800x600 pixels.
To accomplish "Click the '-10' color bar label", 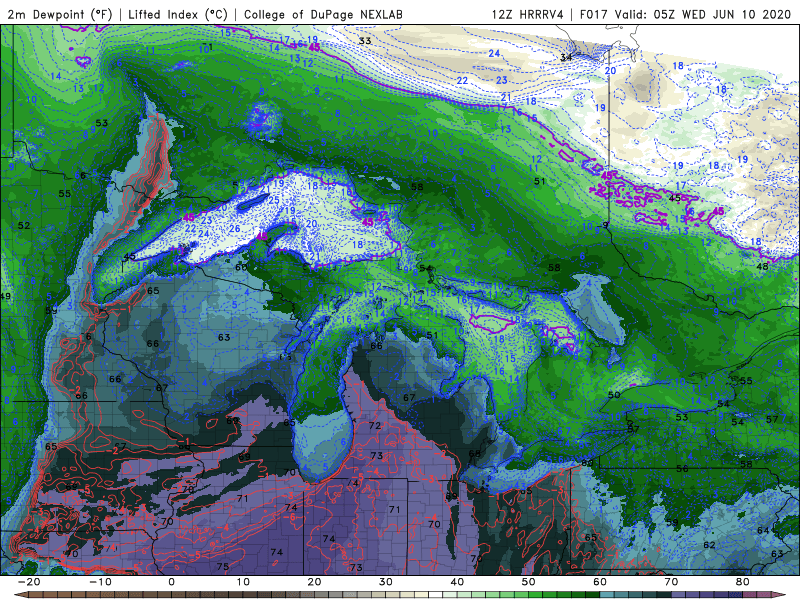I will pyautogui.click(x=100, y=582).
